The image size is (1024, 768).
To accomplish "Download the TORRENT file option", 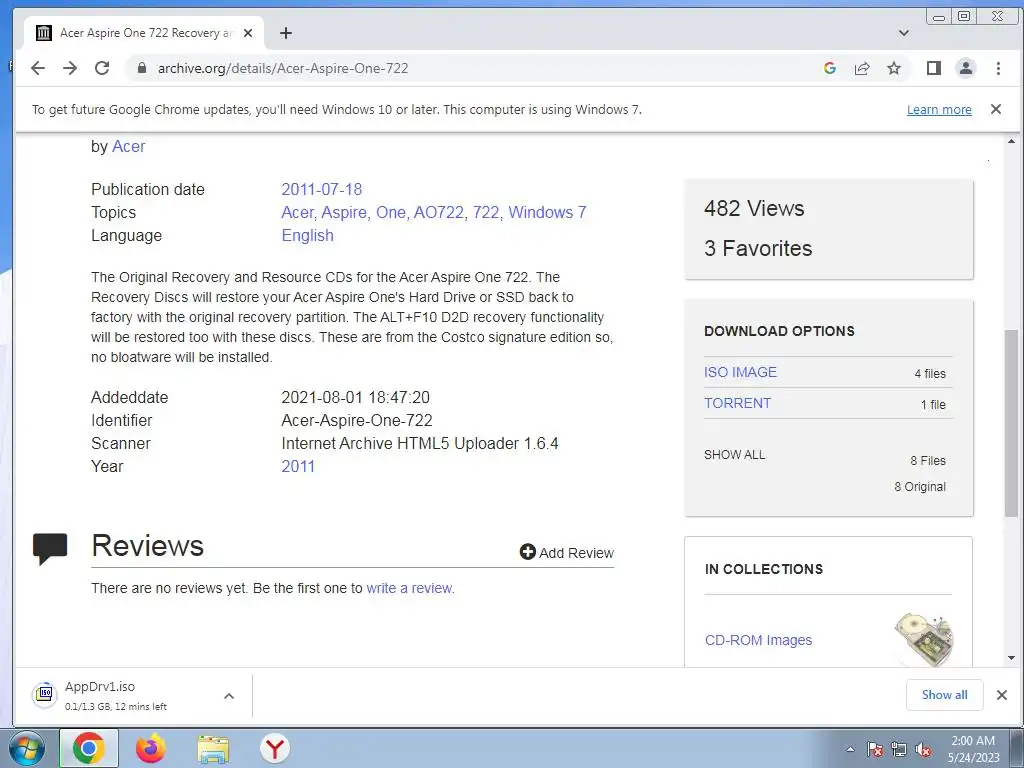I will click(737, 403).
